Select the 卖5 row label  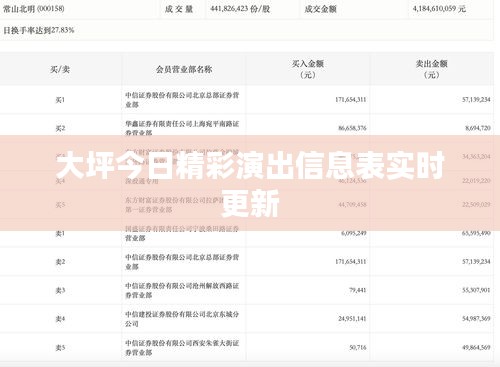pyautogui.click(x=60, y=348)
